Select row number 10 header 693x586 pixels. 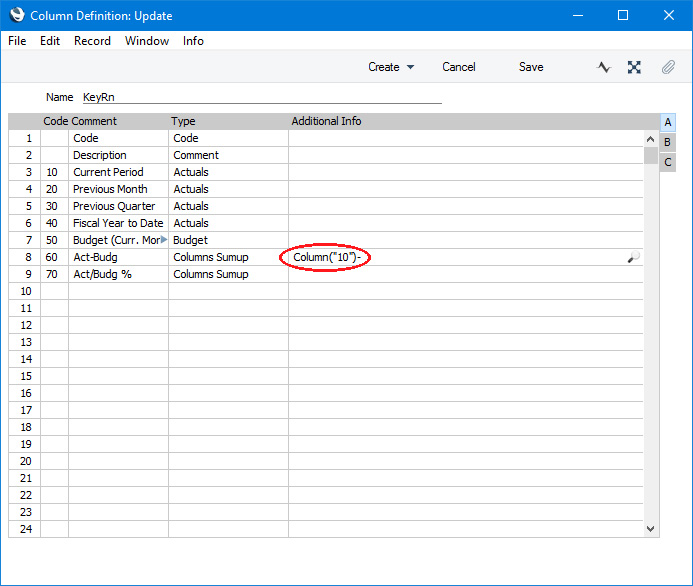(x=25, y=291)
